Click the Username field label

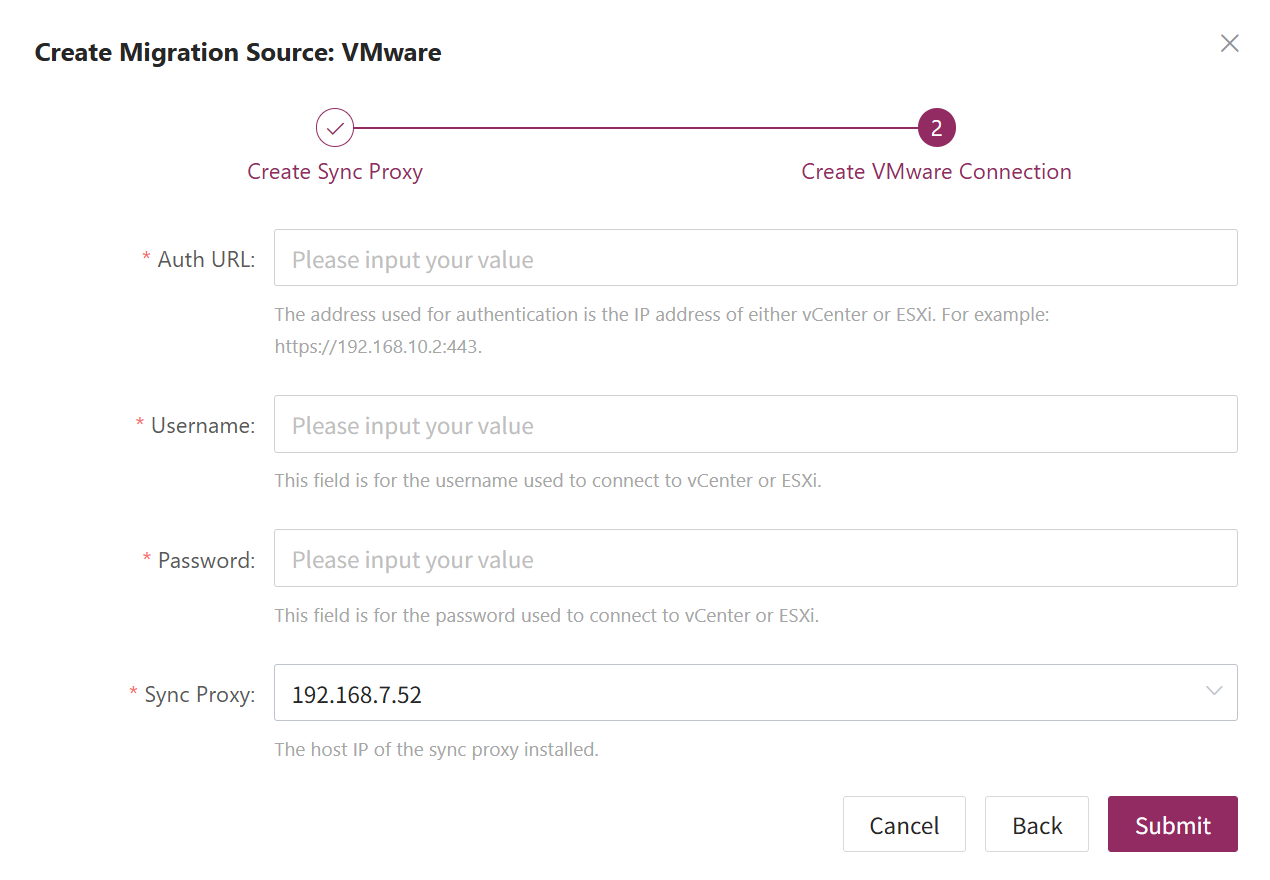[203, 426]
